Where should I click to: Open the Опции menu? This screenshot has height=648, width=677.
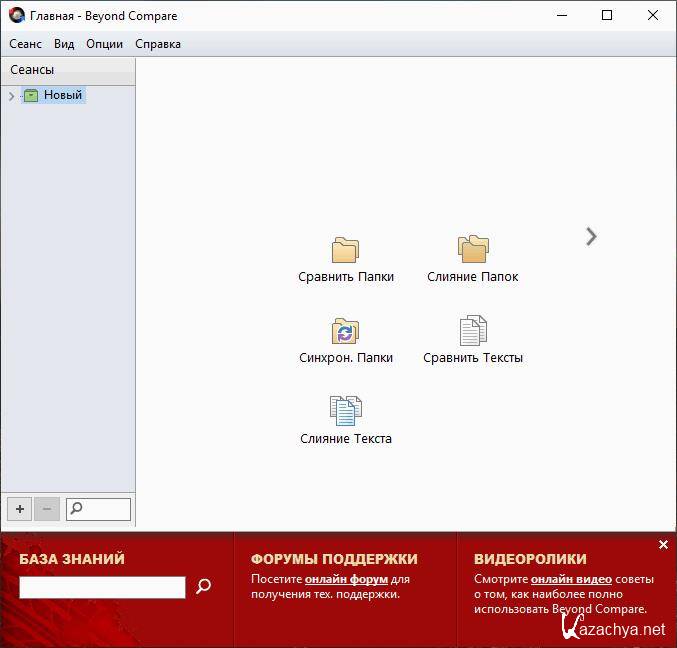coord(104,44)
